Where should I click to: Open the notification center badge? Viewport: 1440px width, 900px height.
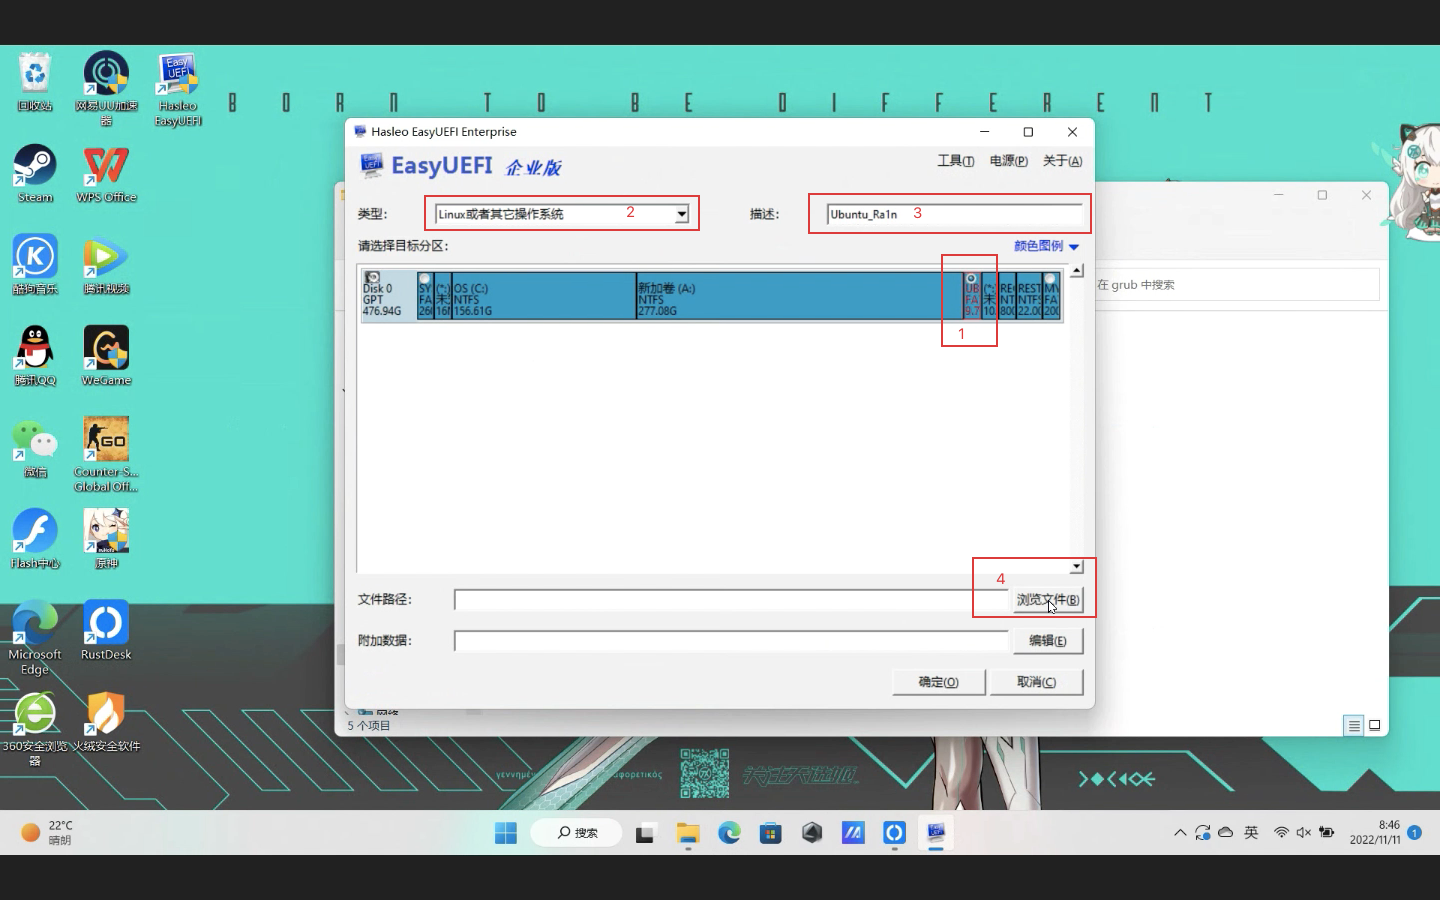pos(1414,833)
